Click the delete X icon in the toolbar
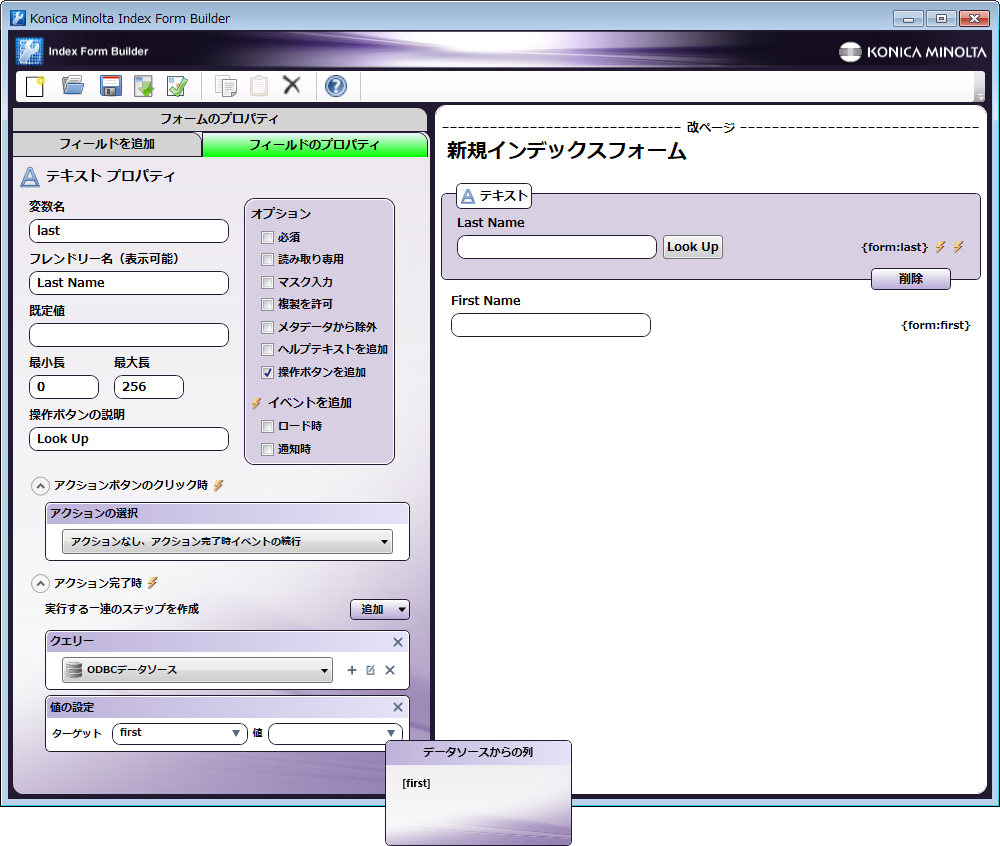This screenshot has height=846, width=1000. coord(291,85)
